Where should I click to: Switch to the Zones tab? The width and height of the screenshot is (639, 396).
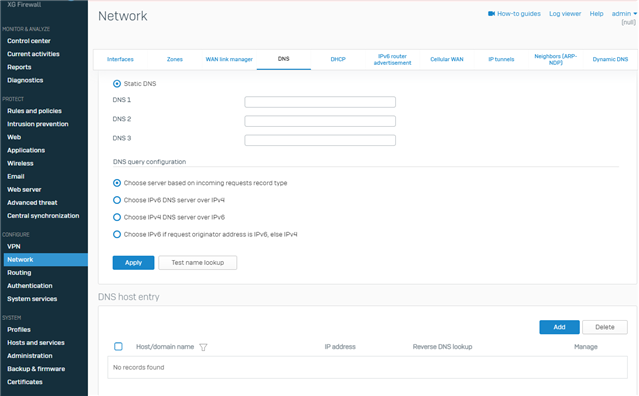(x=175, y=59)
